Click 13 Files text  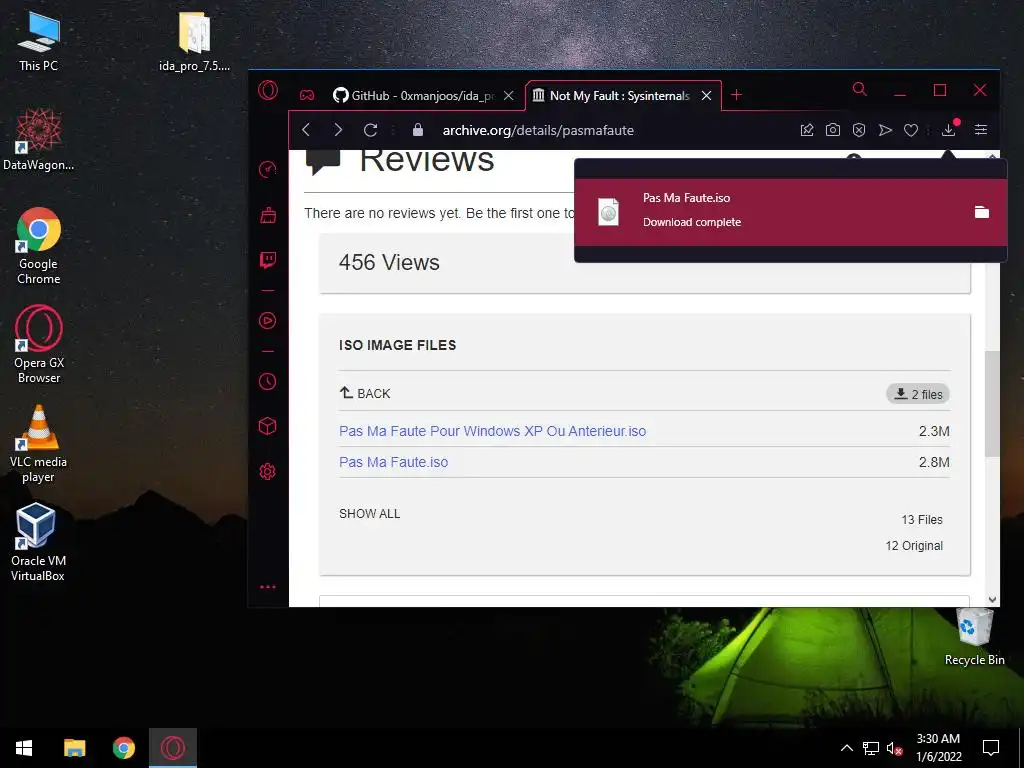[x=922, y=520]
